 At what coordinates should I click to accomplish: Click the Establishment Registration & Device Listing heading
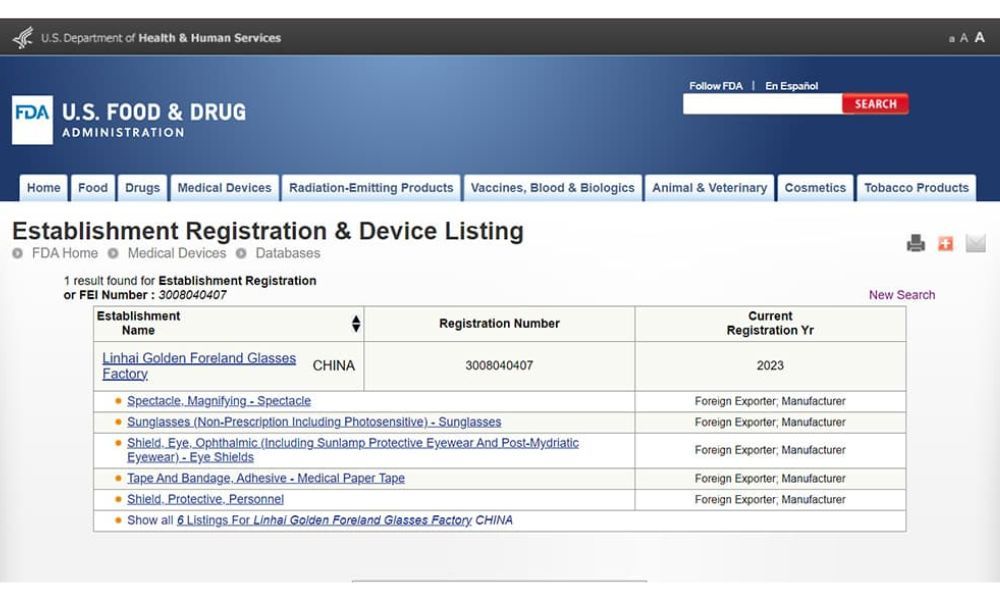(268, 231)
